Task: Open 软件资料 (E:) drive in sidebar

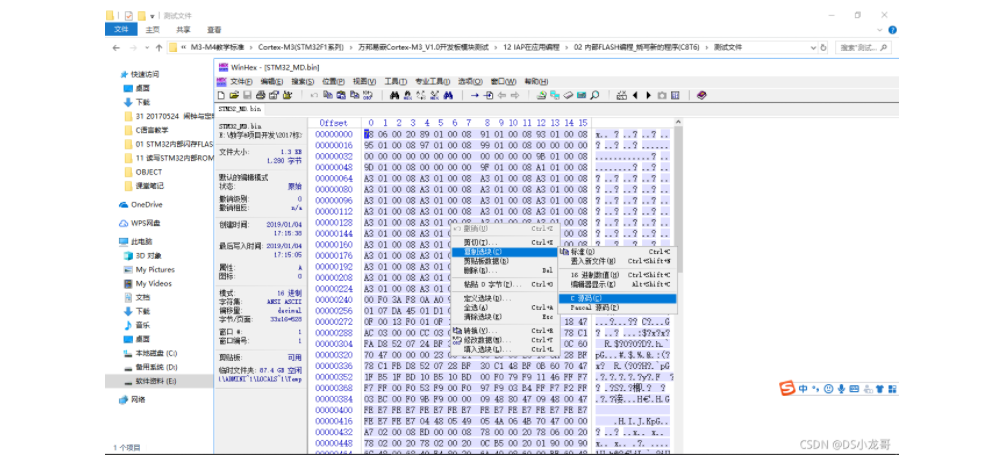Action: point(149,381)
